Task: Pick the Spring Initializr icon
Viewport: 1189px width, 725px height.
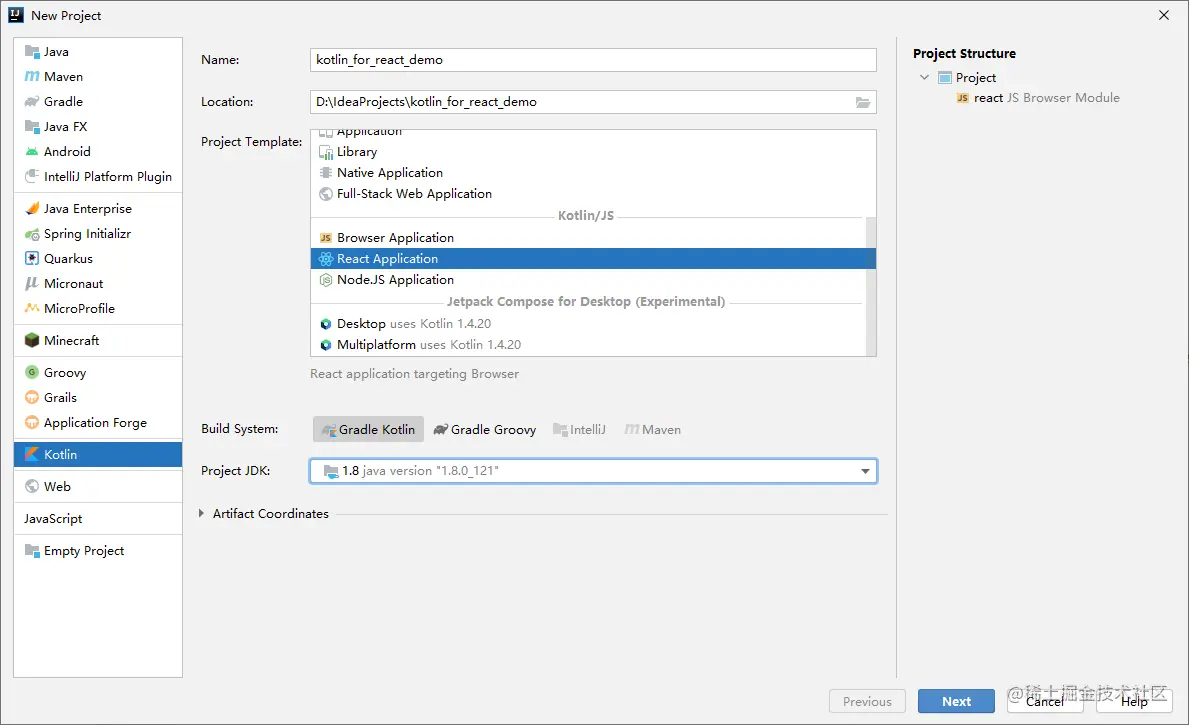Action: tap(32, 234)
